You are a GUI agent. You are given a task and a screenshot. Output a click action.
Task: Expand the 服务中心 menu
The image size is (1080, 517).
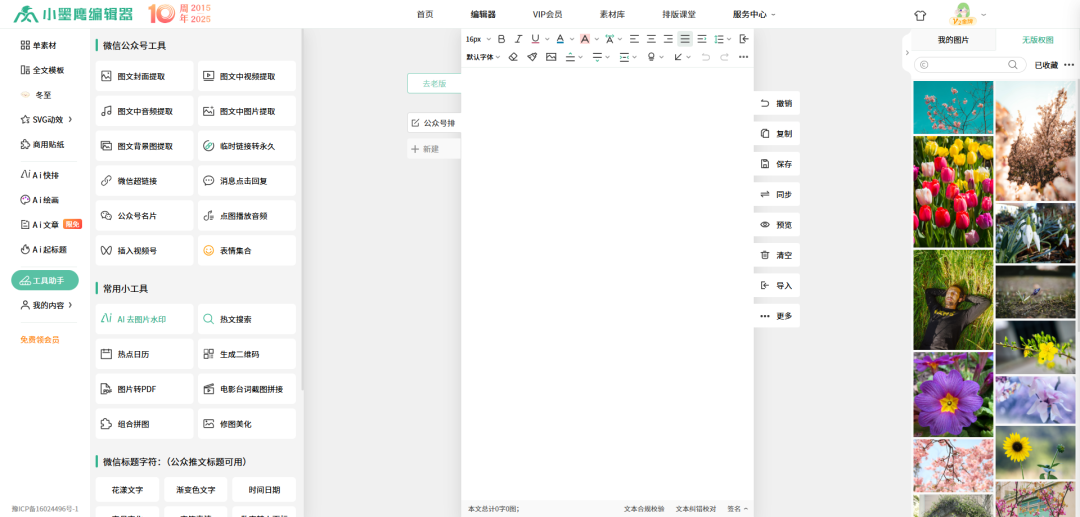coord(754,14)
